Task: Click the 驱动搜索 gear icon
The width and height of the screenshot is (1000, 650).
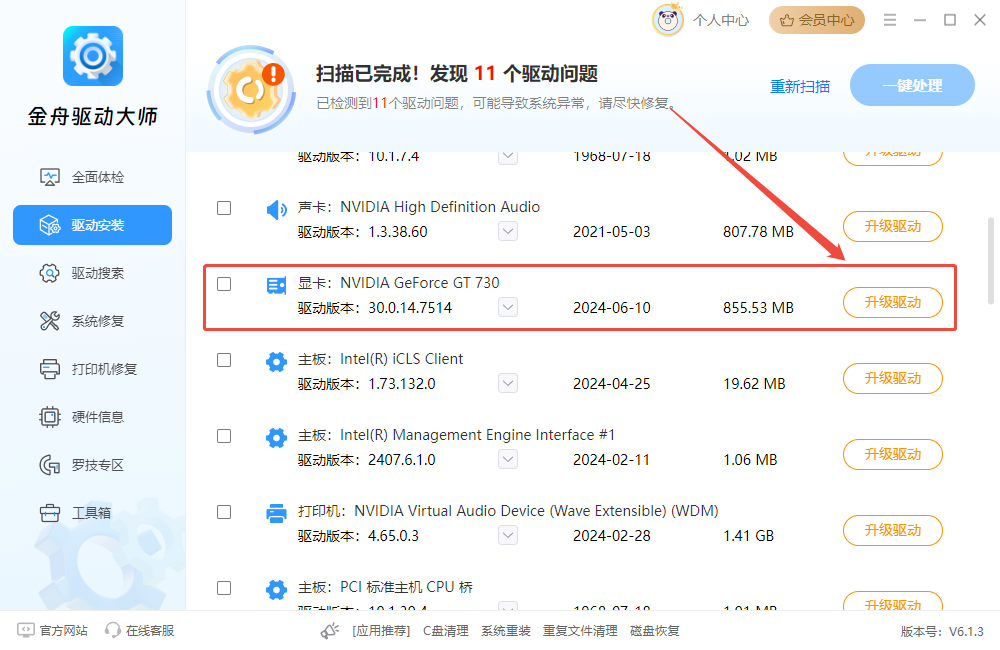Action: click(50, 273)
